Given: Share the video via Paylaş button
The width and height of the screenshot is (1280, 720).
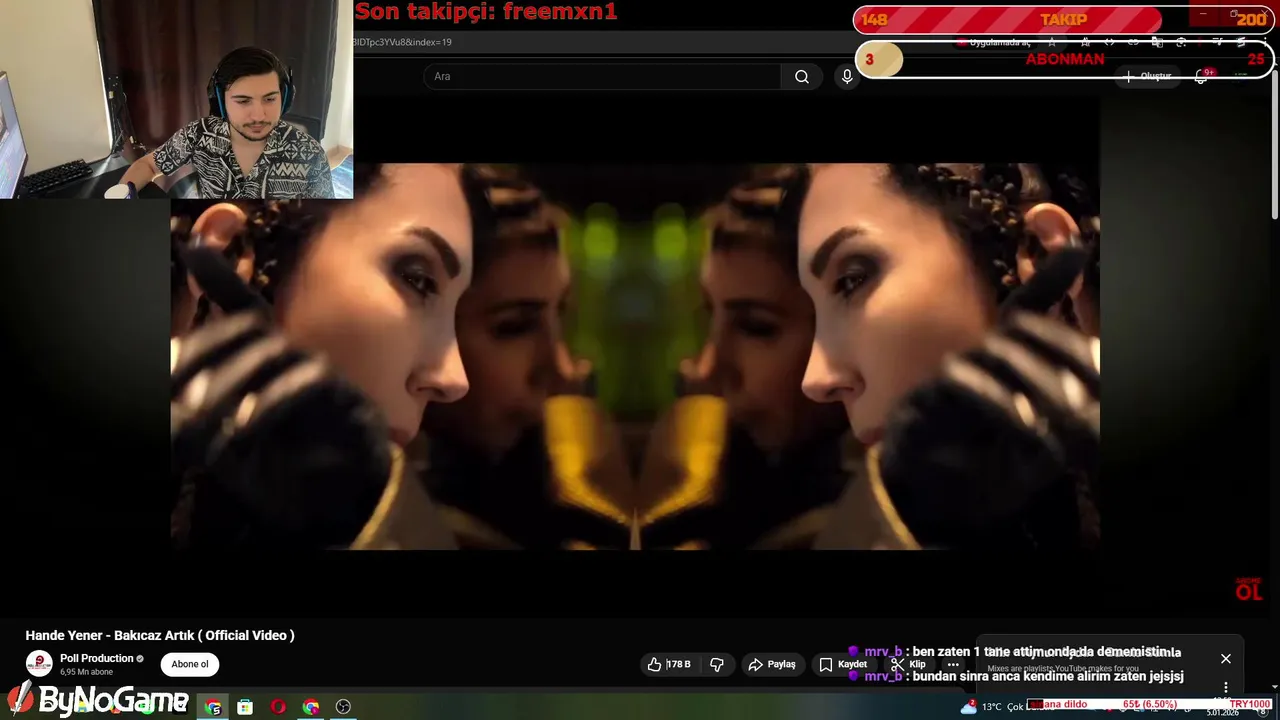Looking at the screenshot, I should pos(772,664).
